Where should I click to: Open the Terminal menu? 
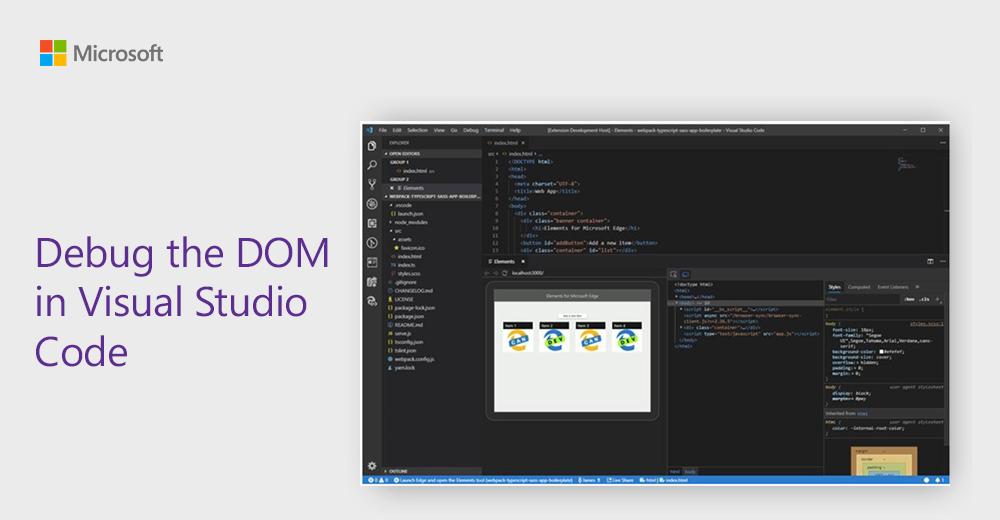[494, 130]
